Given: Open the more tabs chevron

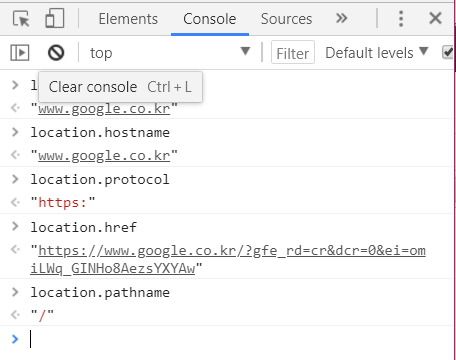Looking at the screenshot, I should pos(342,18).
